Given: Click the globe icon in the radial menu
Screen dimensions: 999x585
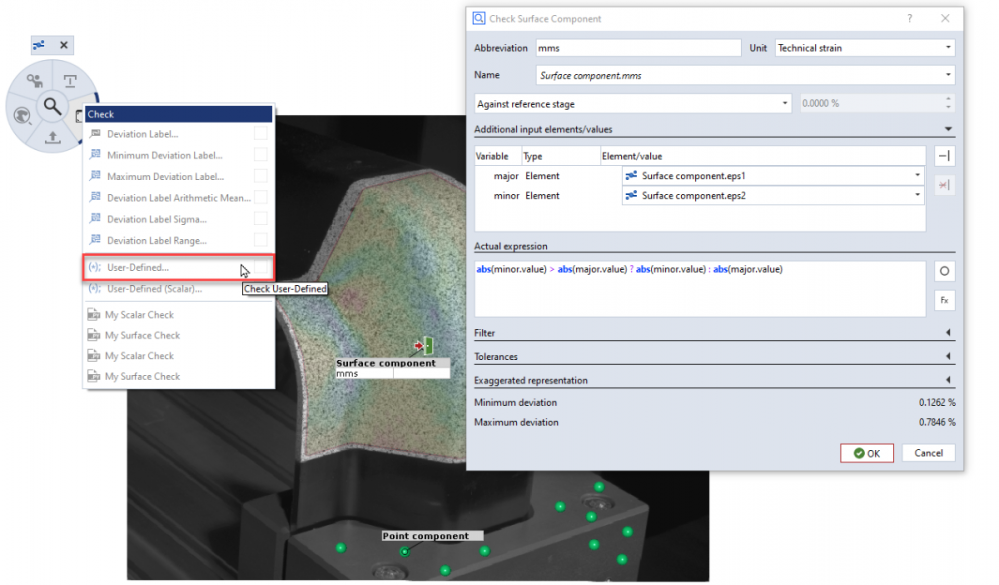Looking at the screenshot, I should [x=21, y=116].
